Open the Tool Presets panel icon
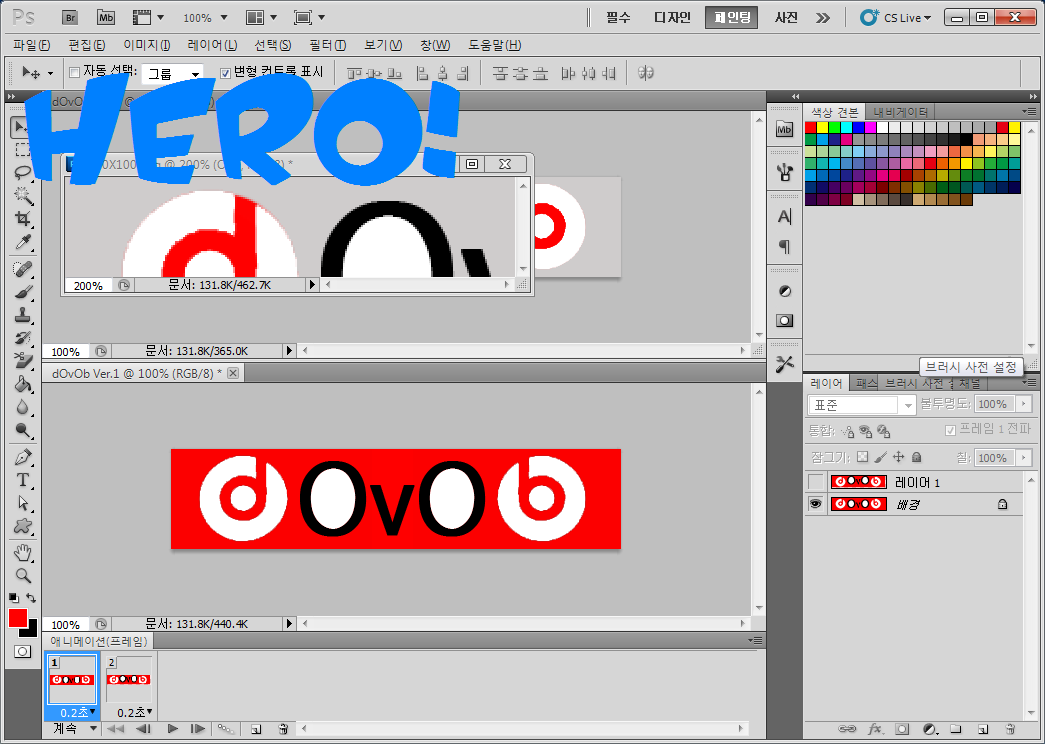 [x=784, y=364]
